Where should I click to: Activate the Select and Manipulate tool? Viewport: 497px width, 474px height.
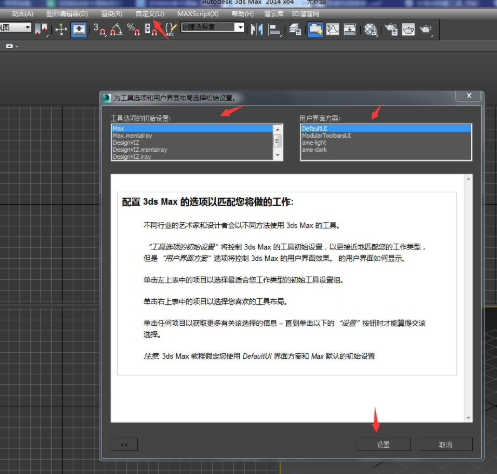point(61,29)
